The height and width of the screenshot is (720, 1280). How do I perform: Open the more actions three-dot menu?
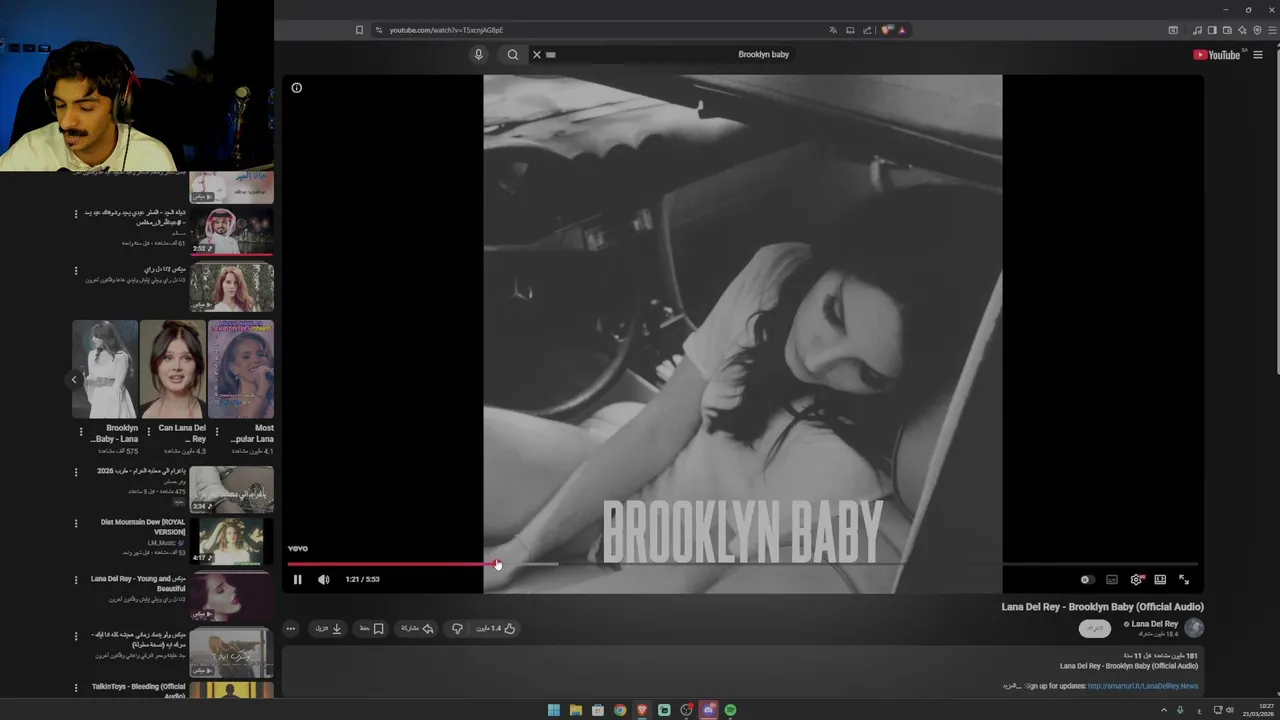[290, 628]
